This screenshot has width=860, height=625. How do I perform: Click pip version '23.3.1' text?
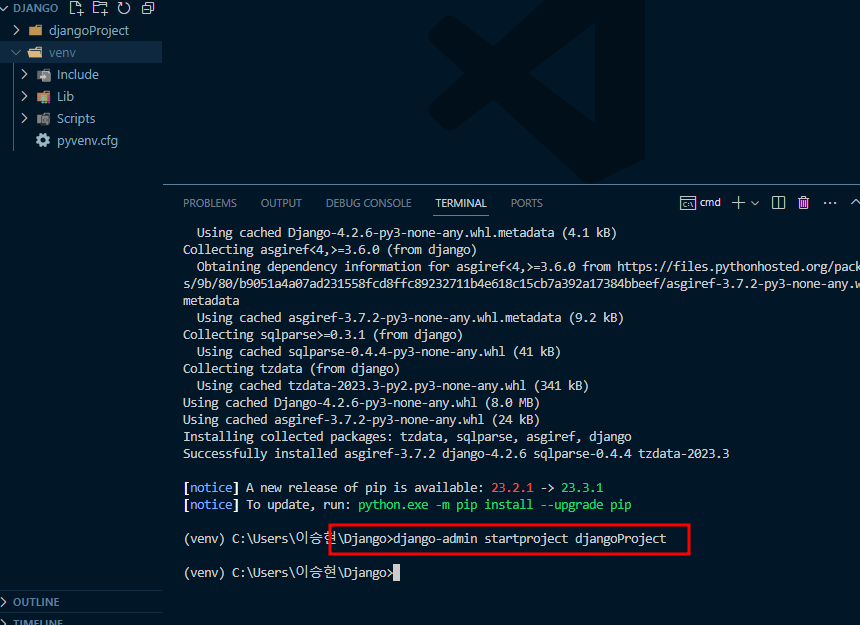click(582, 487)
